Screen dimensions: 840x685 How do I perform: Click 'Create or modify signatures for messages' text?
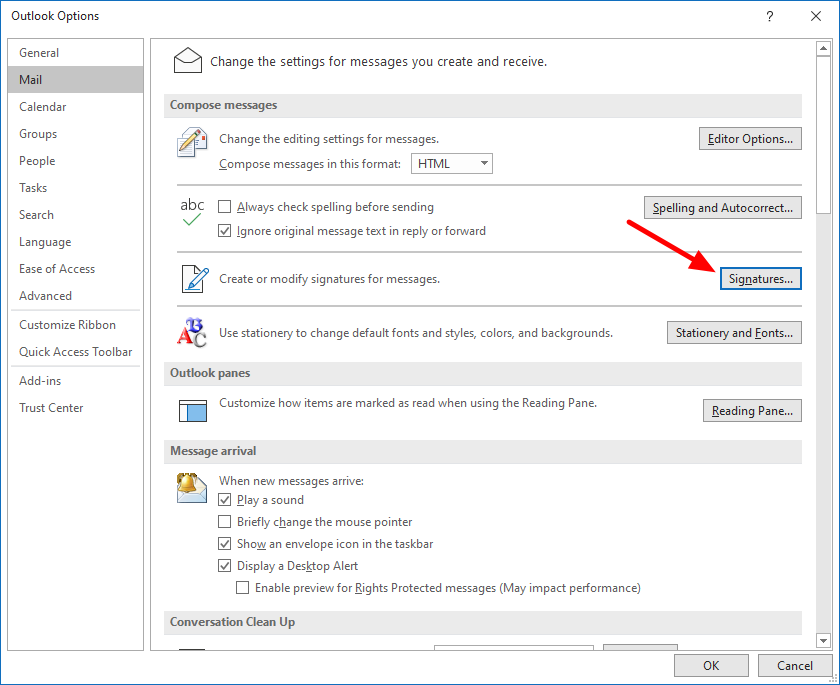(329, 279)
